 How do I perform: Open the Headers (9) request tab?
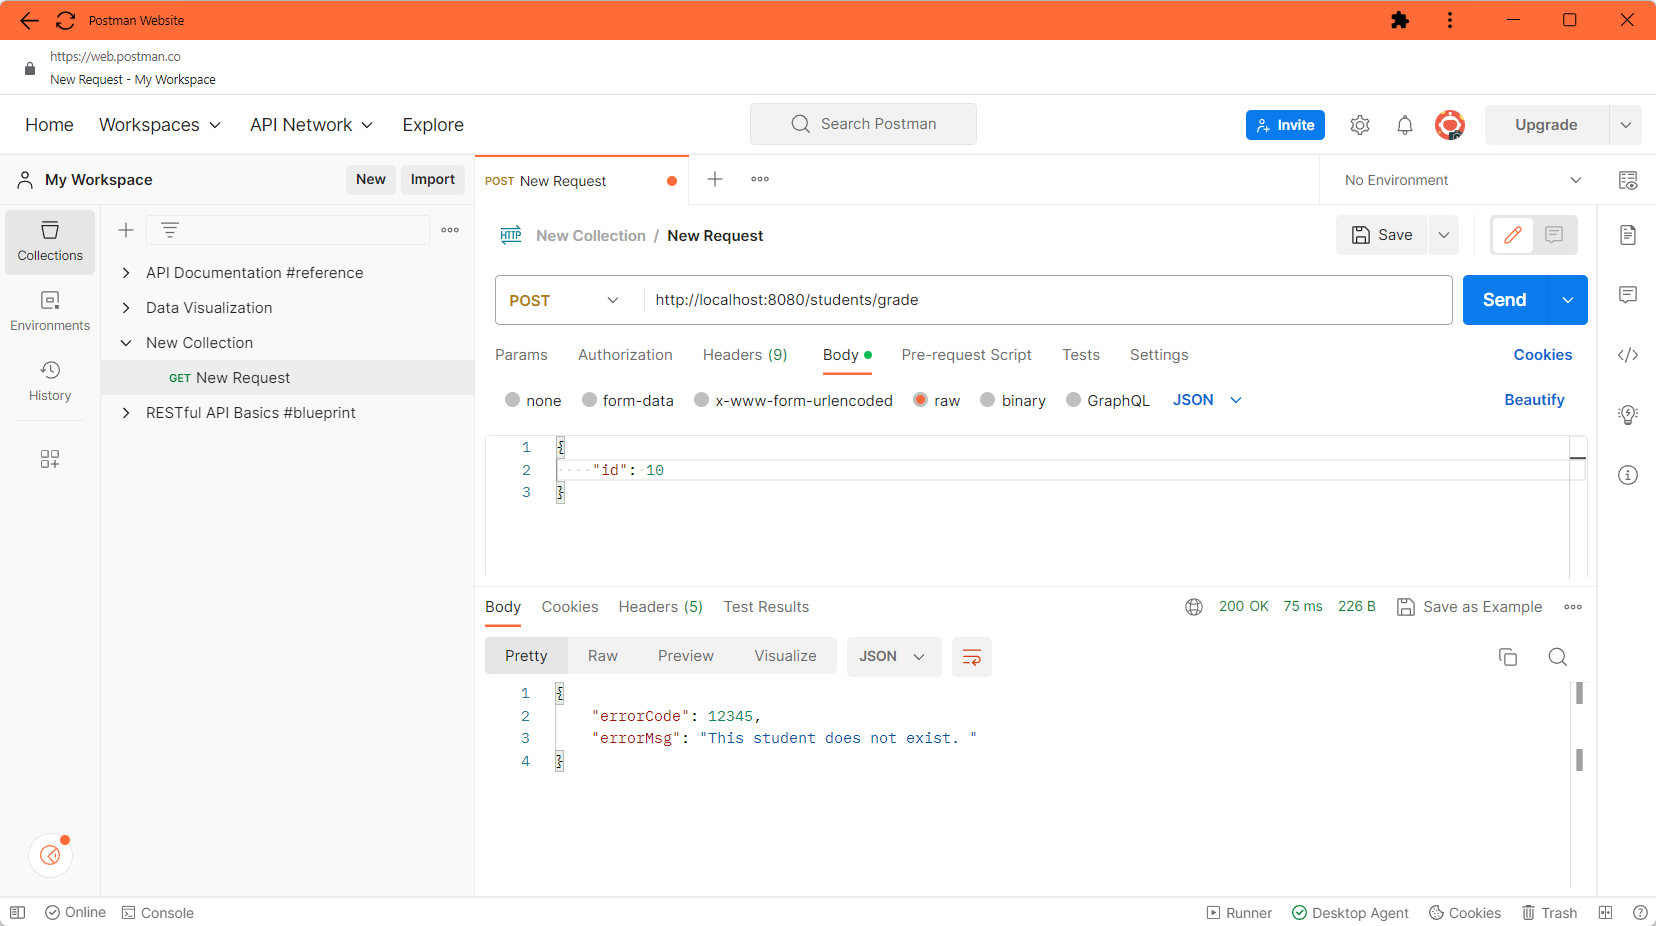[745, 355]
